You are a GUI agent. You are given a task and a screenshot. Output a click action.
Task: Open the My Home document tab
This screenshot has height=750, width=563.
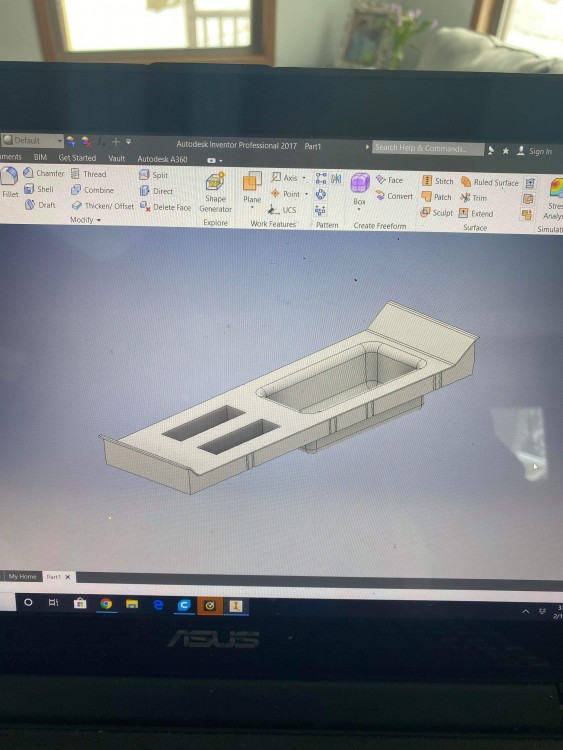22,576
